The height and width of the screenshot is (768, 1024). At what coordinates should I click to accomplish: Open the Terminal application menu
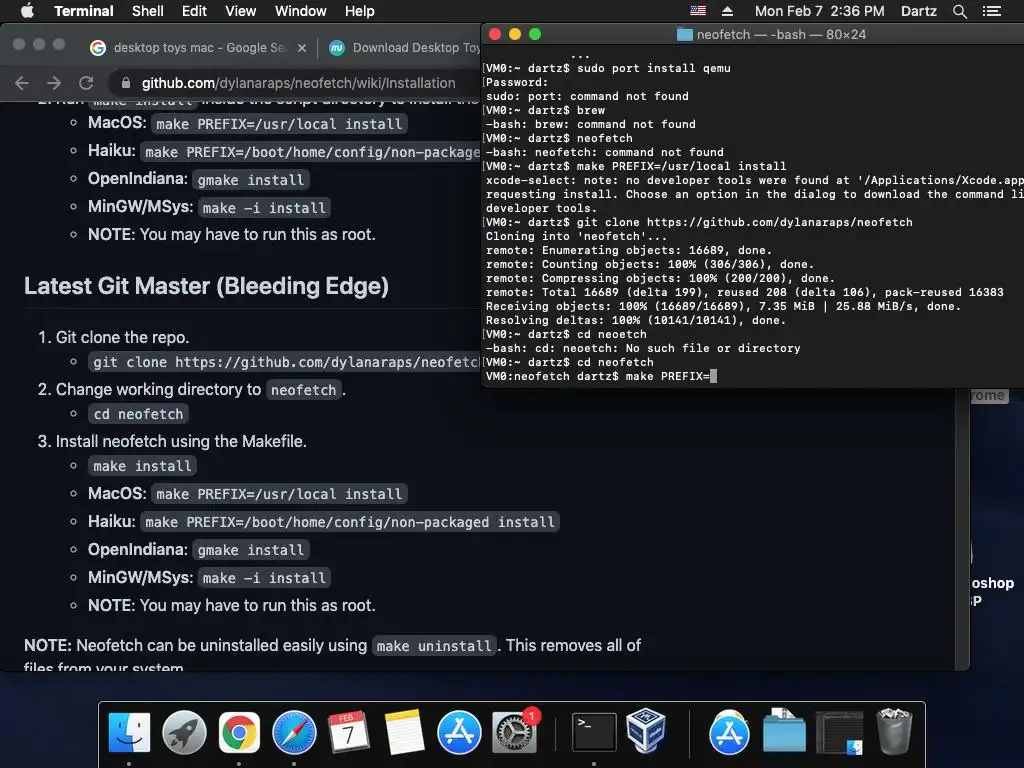pos(84,11)
